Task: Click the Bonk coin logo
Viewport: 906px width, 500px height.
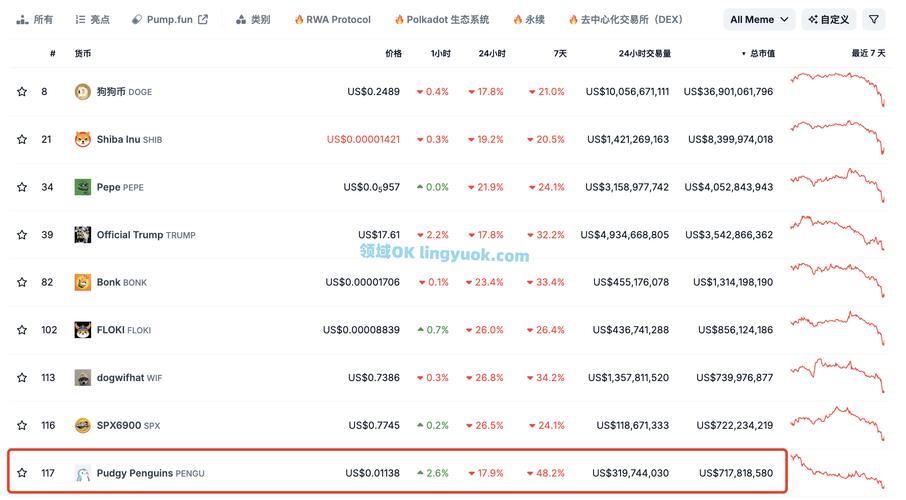Action: tap(83, 282)
